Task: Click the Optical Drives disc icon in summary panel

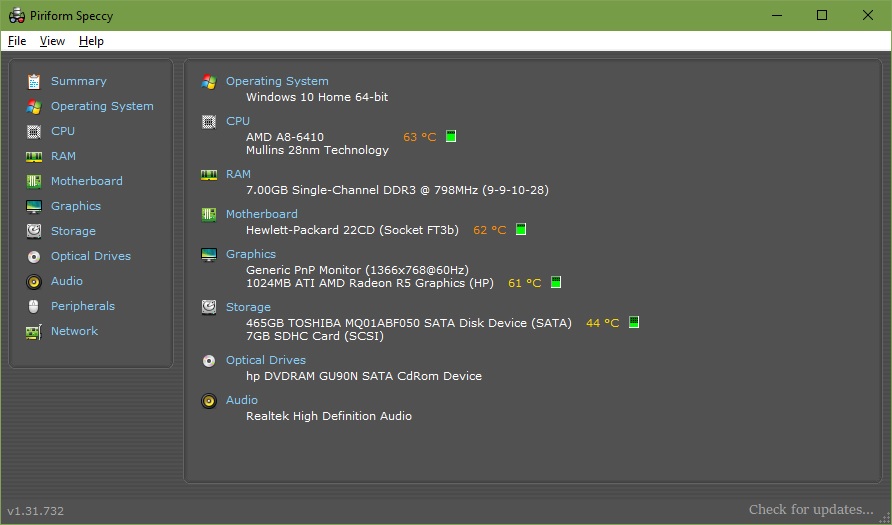Action: [x=209, y=361]
